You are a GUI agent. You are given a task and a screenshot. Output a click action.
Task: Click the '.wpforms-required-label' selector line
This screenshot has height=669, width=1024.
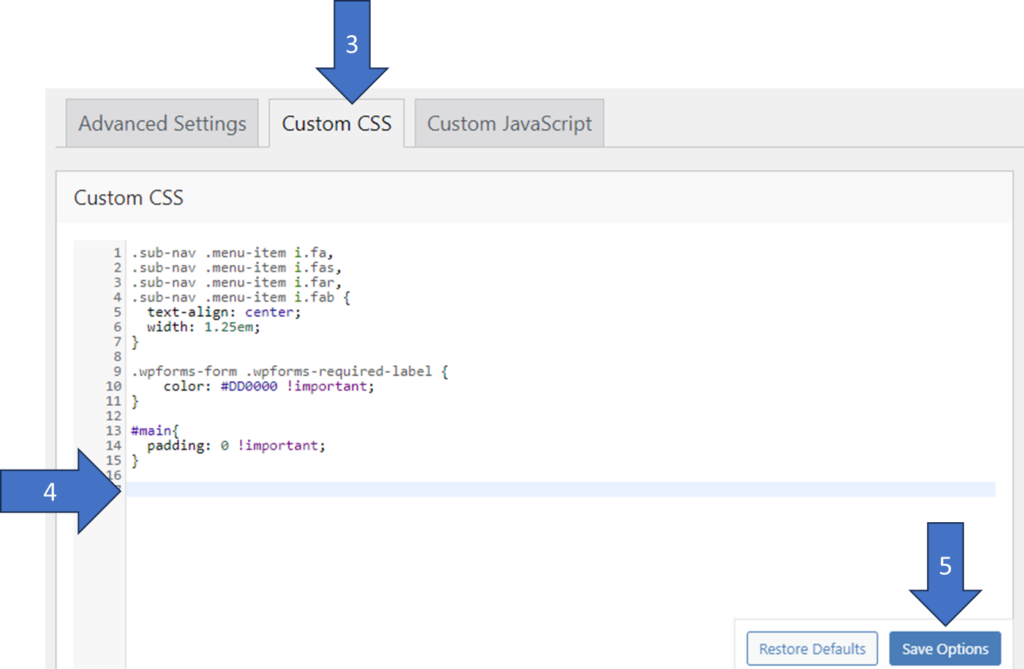pos(289,371)
